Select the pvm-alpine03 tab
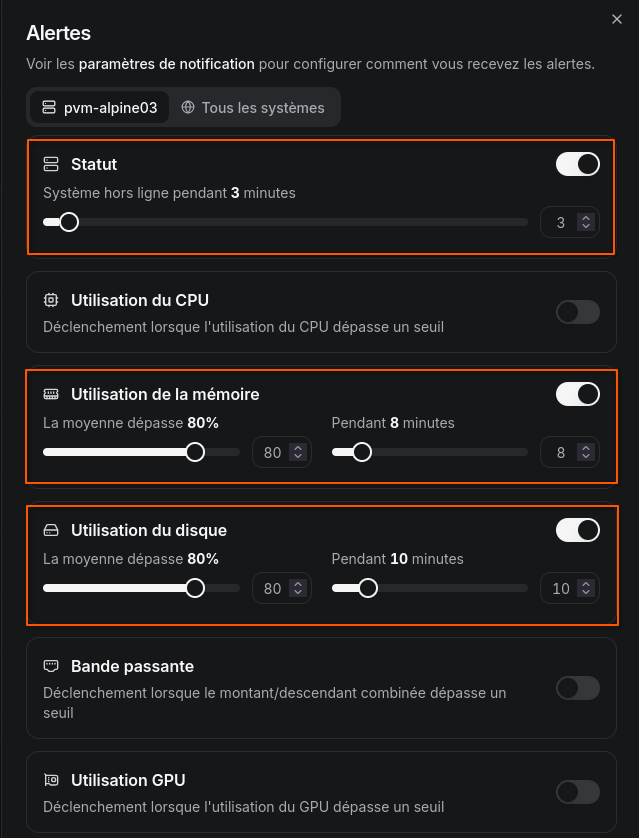Screen dimensions: 639x838 coord(99,108)
